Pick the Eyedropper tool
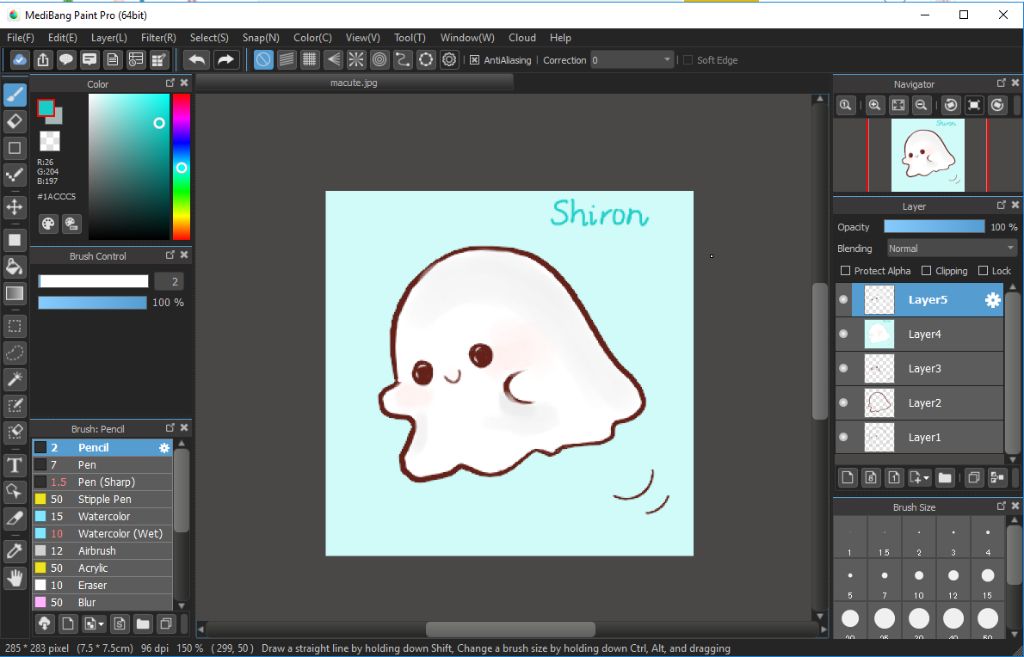This screenshot has height=657, width=1024. (x=15, y=551)
